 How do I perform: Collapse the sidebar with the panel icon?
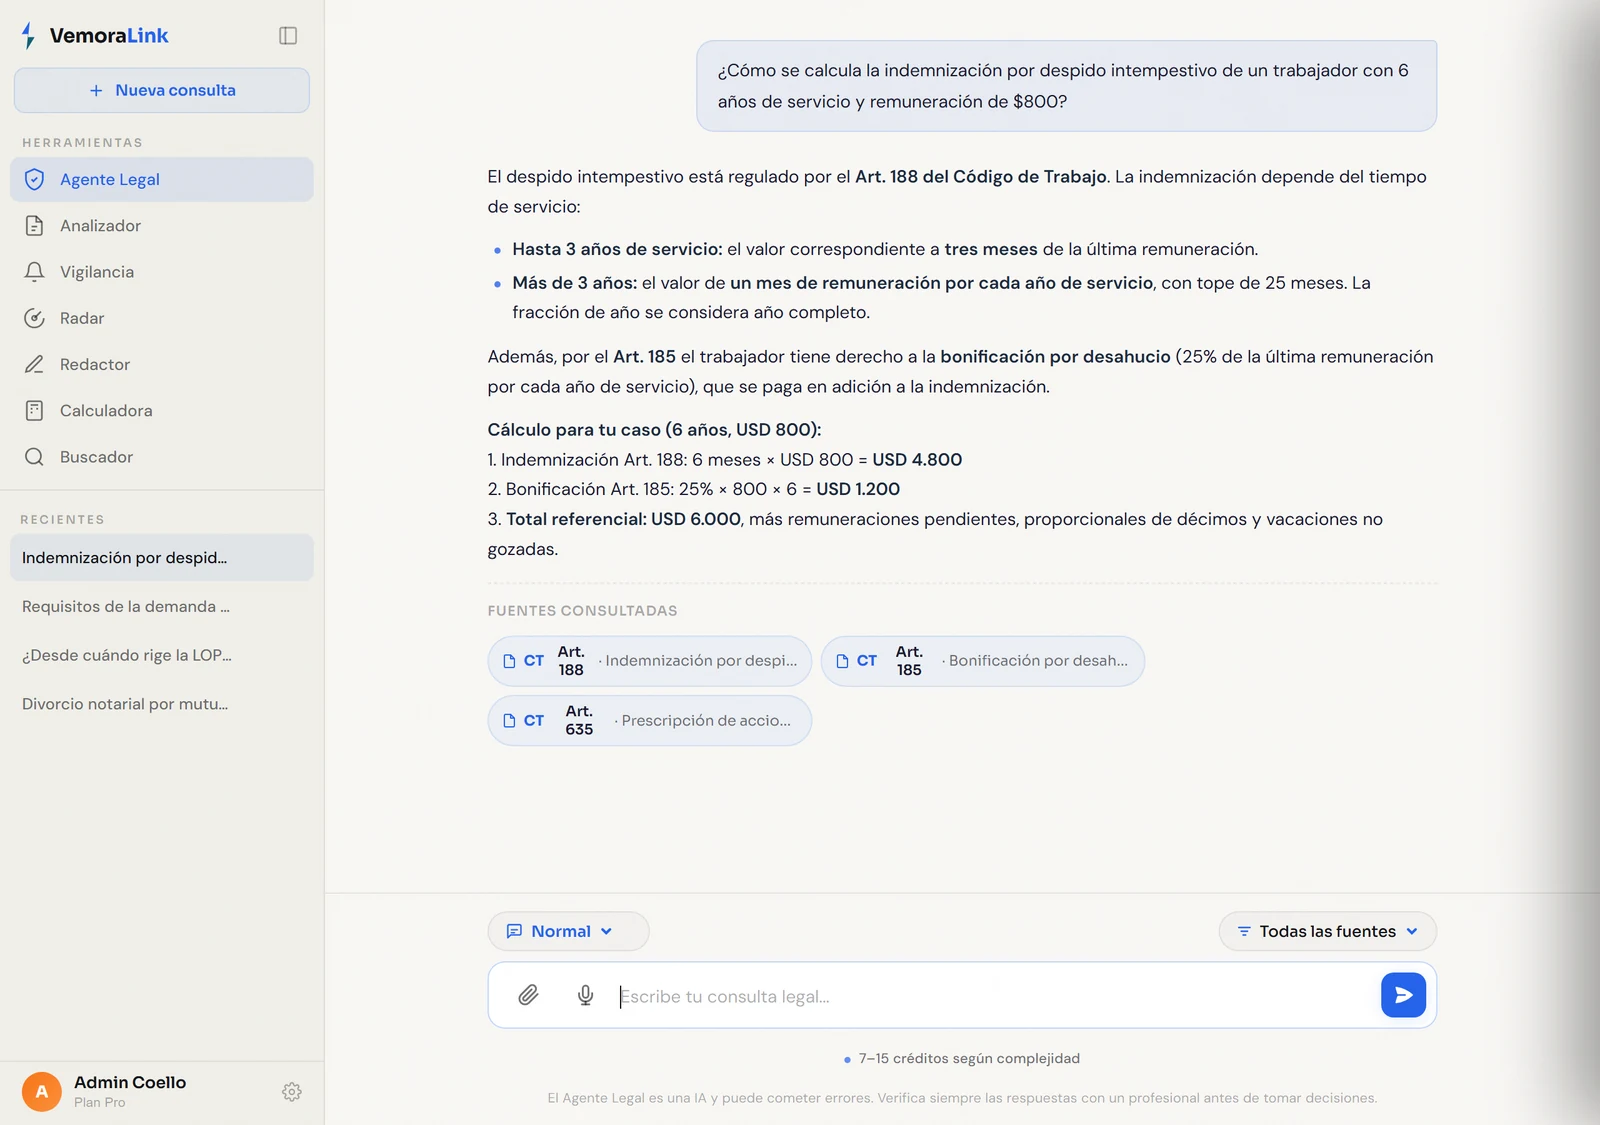tap(288, 36)
